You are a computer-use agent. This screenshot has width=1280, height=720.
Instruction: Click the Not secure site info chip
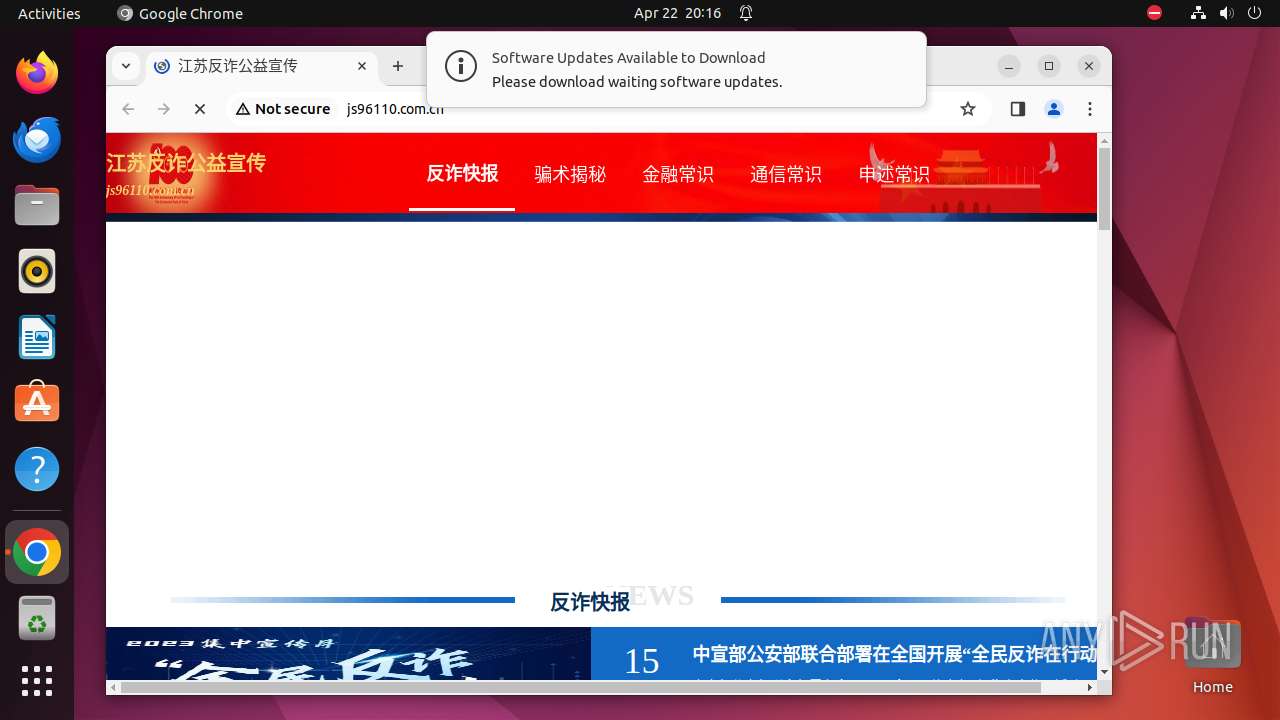283,109
